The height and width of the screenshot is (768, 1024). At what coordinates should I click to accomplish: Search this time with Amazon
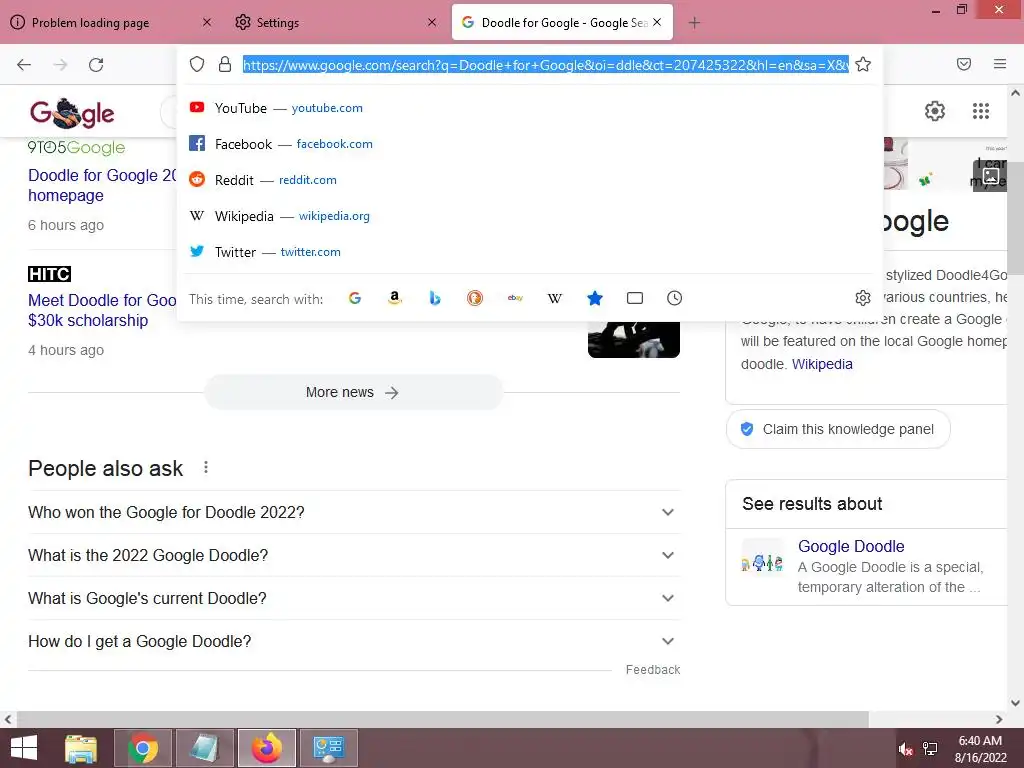point(394,298)
